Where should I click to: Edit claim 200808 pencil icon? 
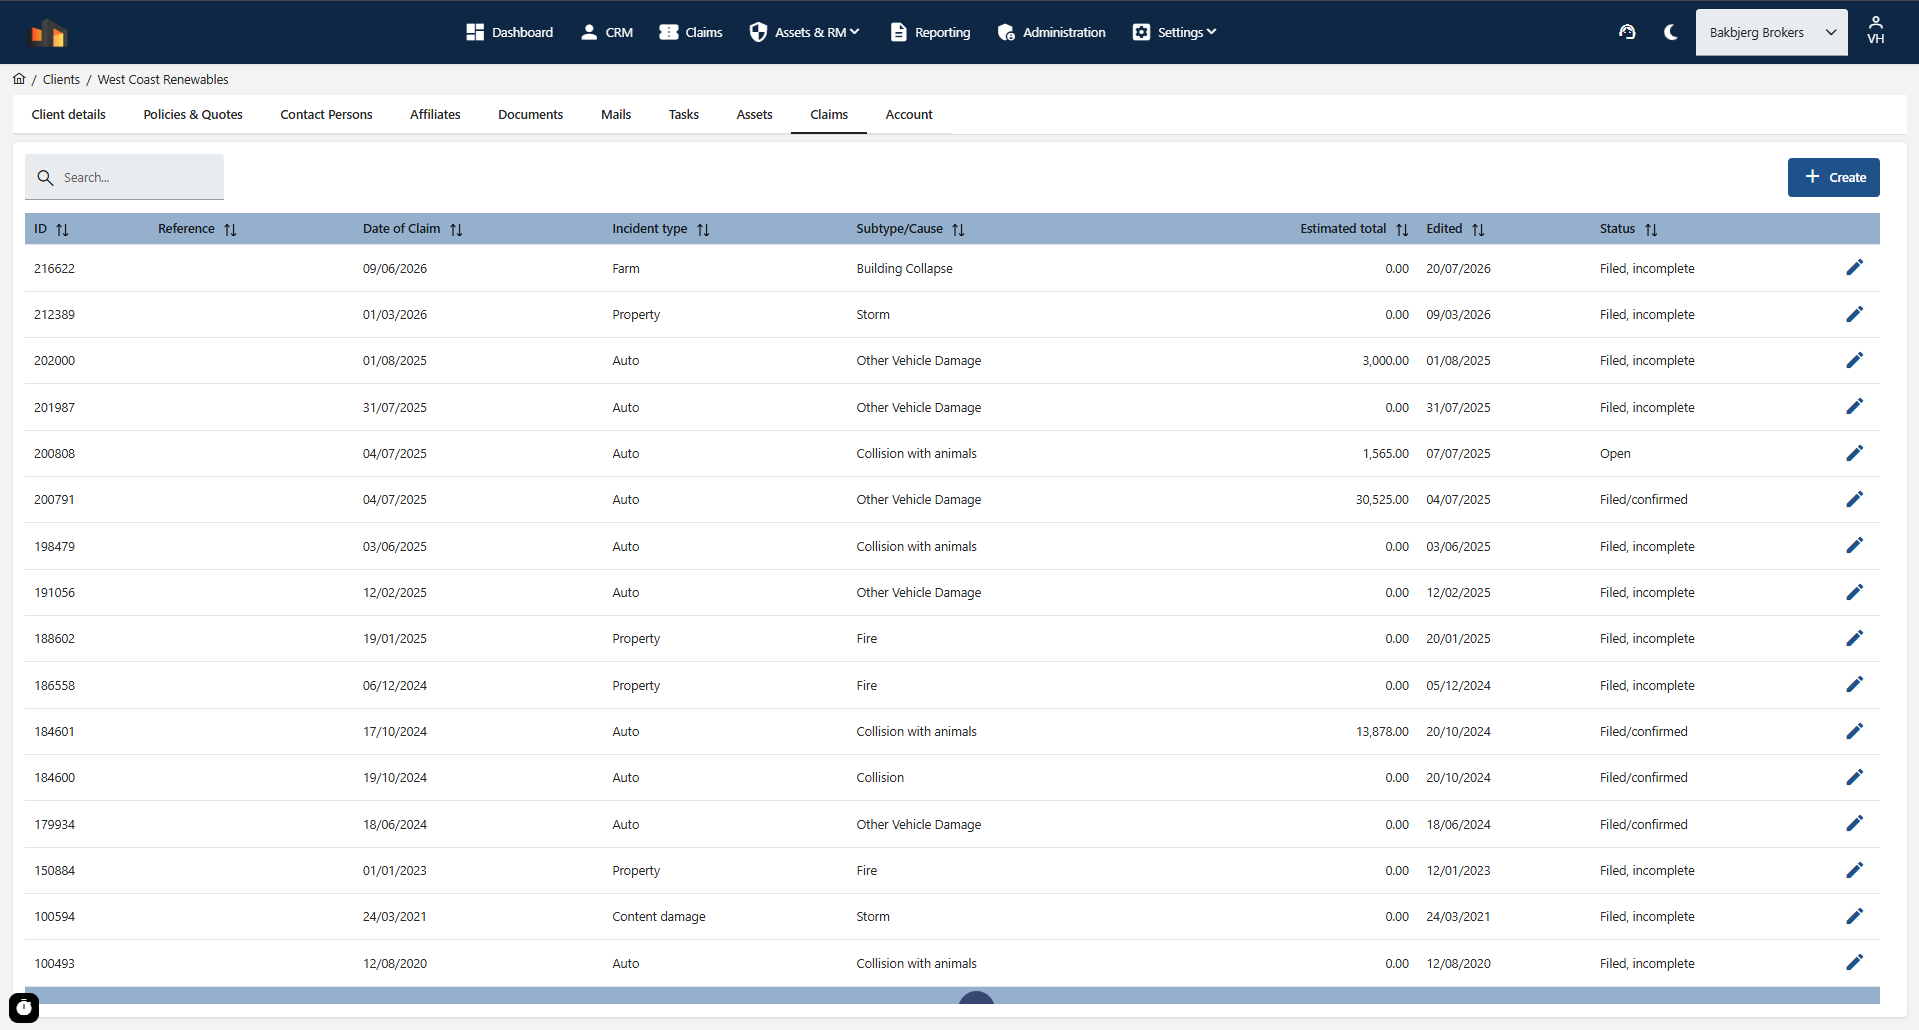[x=1854, y=453]
